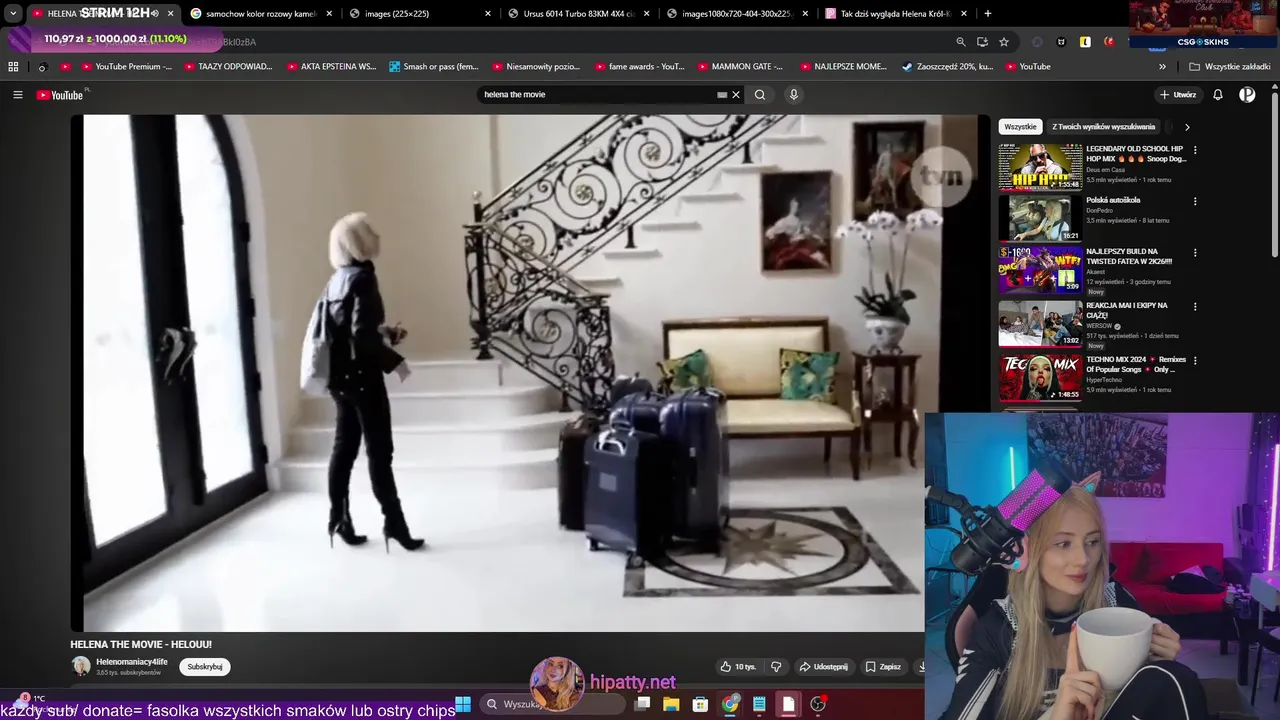Open options menu for Polská autoškola video
Image resolution: width=1280 pixels, height=720 pixels.
pos(1195,201)
